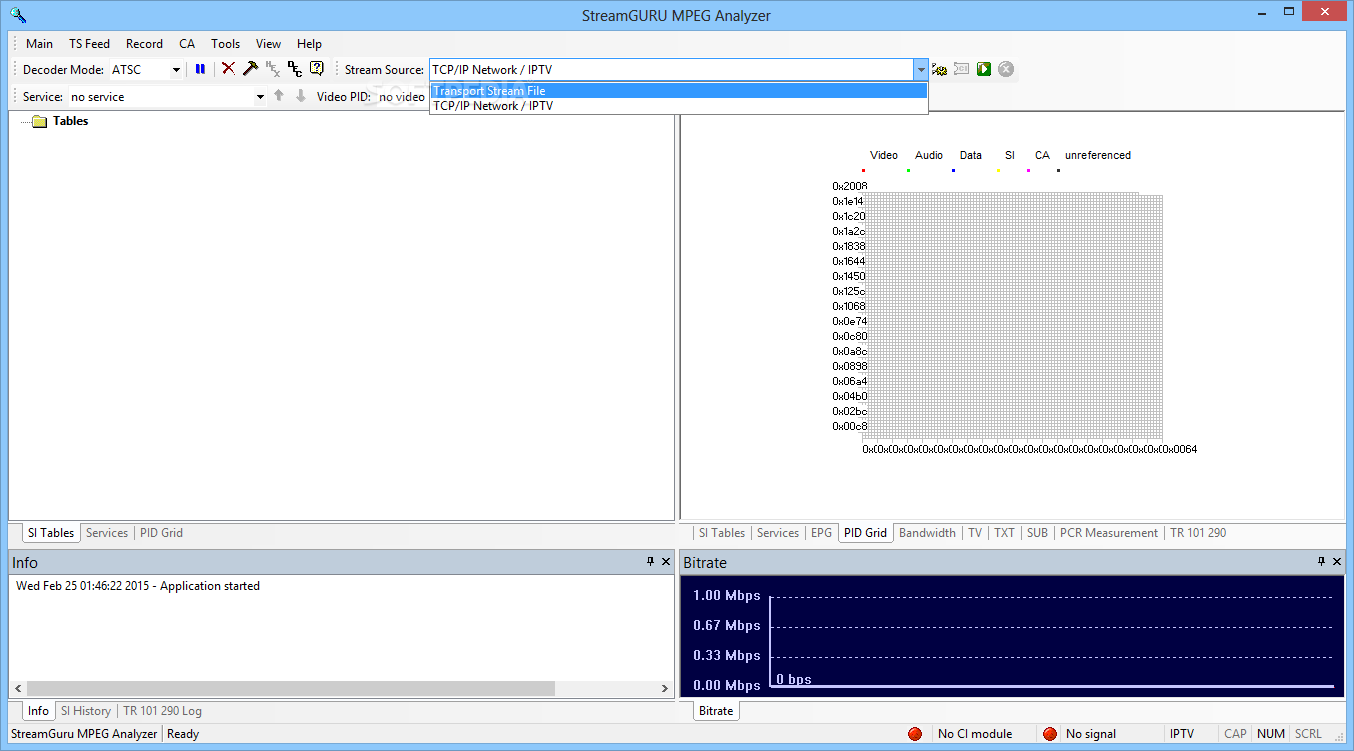Open the right pane TR 101 290 tab
This screenshot has height=751, width=1354.
pyautogui.click(x=1198, y=533)
